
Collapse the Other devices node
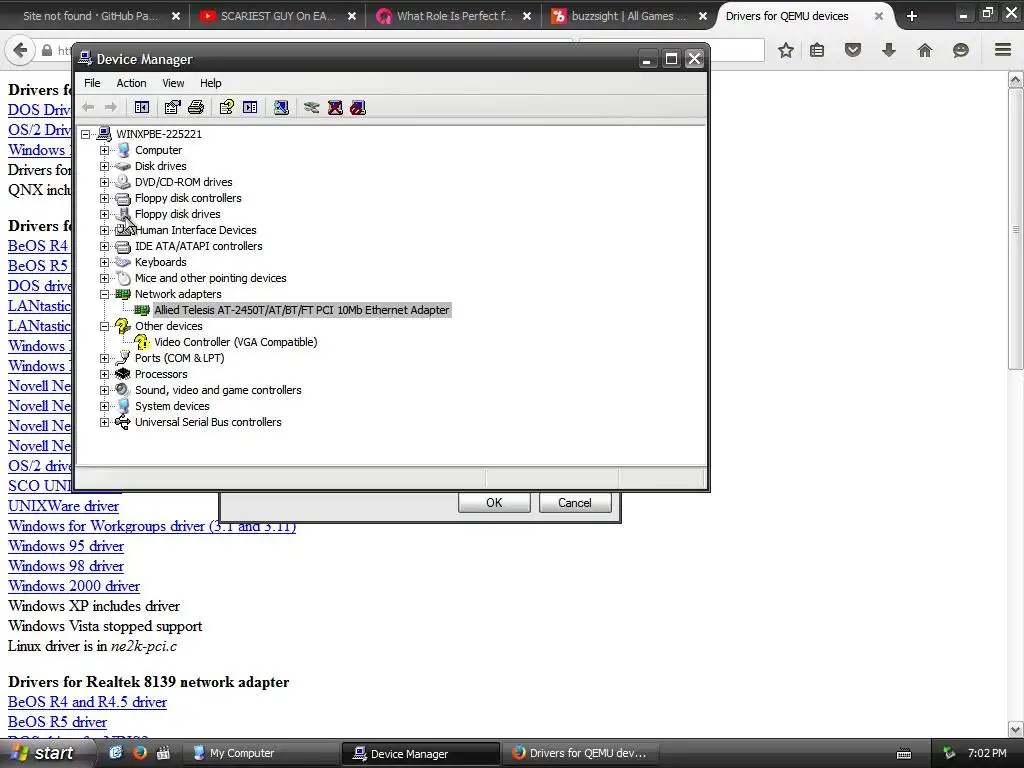pos(104,327)
